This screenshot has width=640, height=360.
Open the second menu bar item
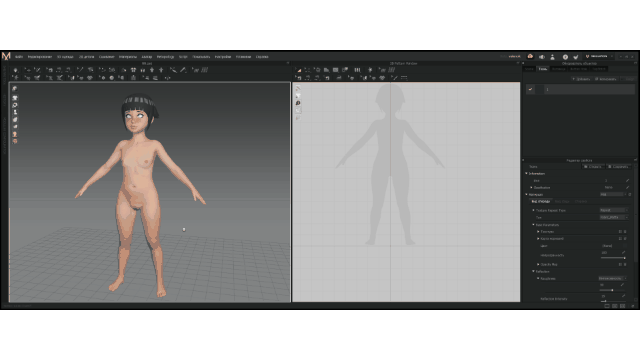coord(40,57)
